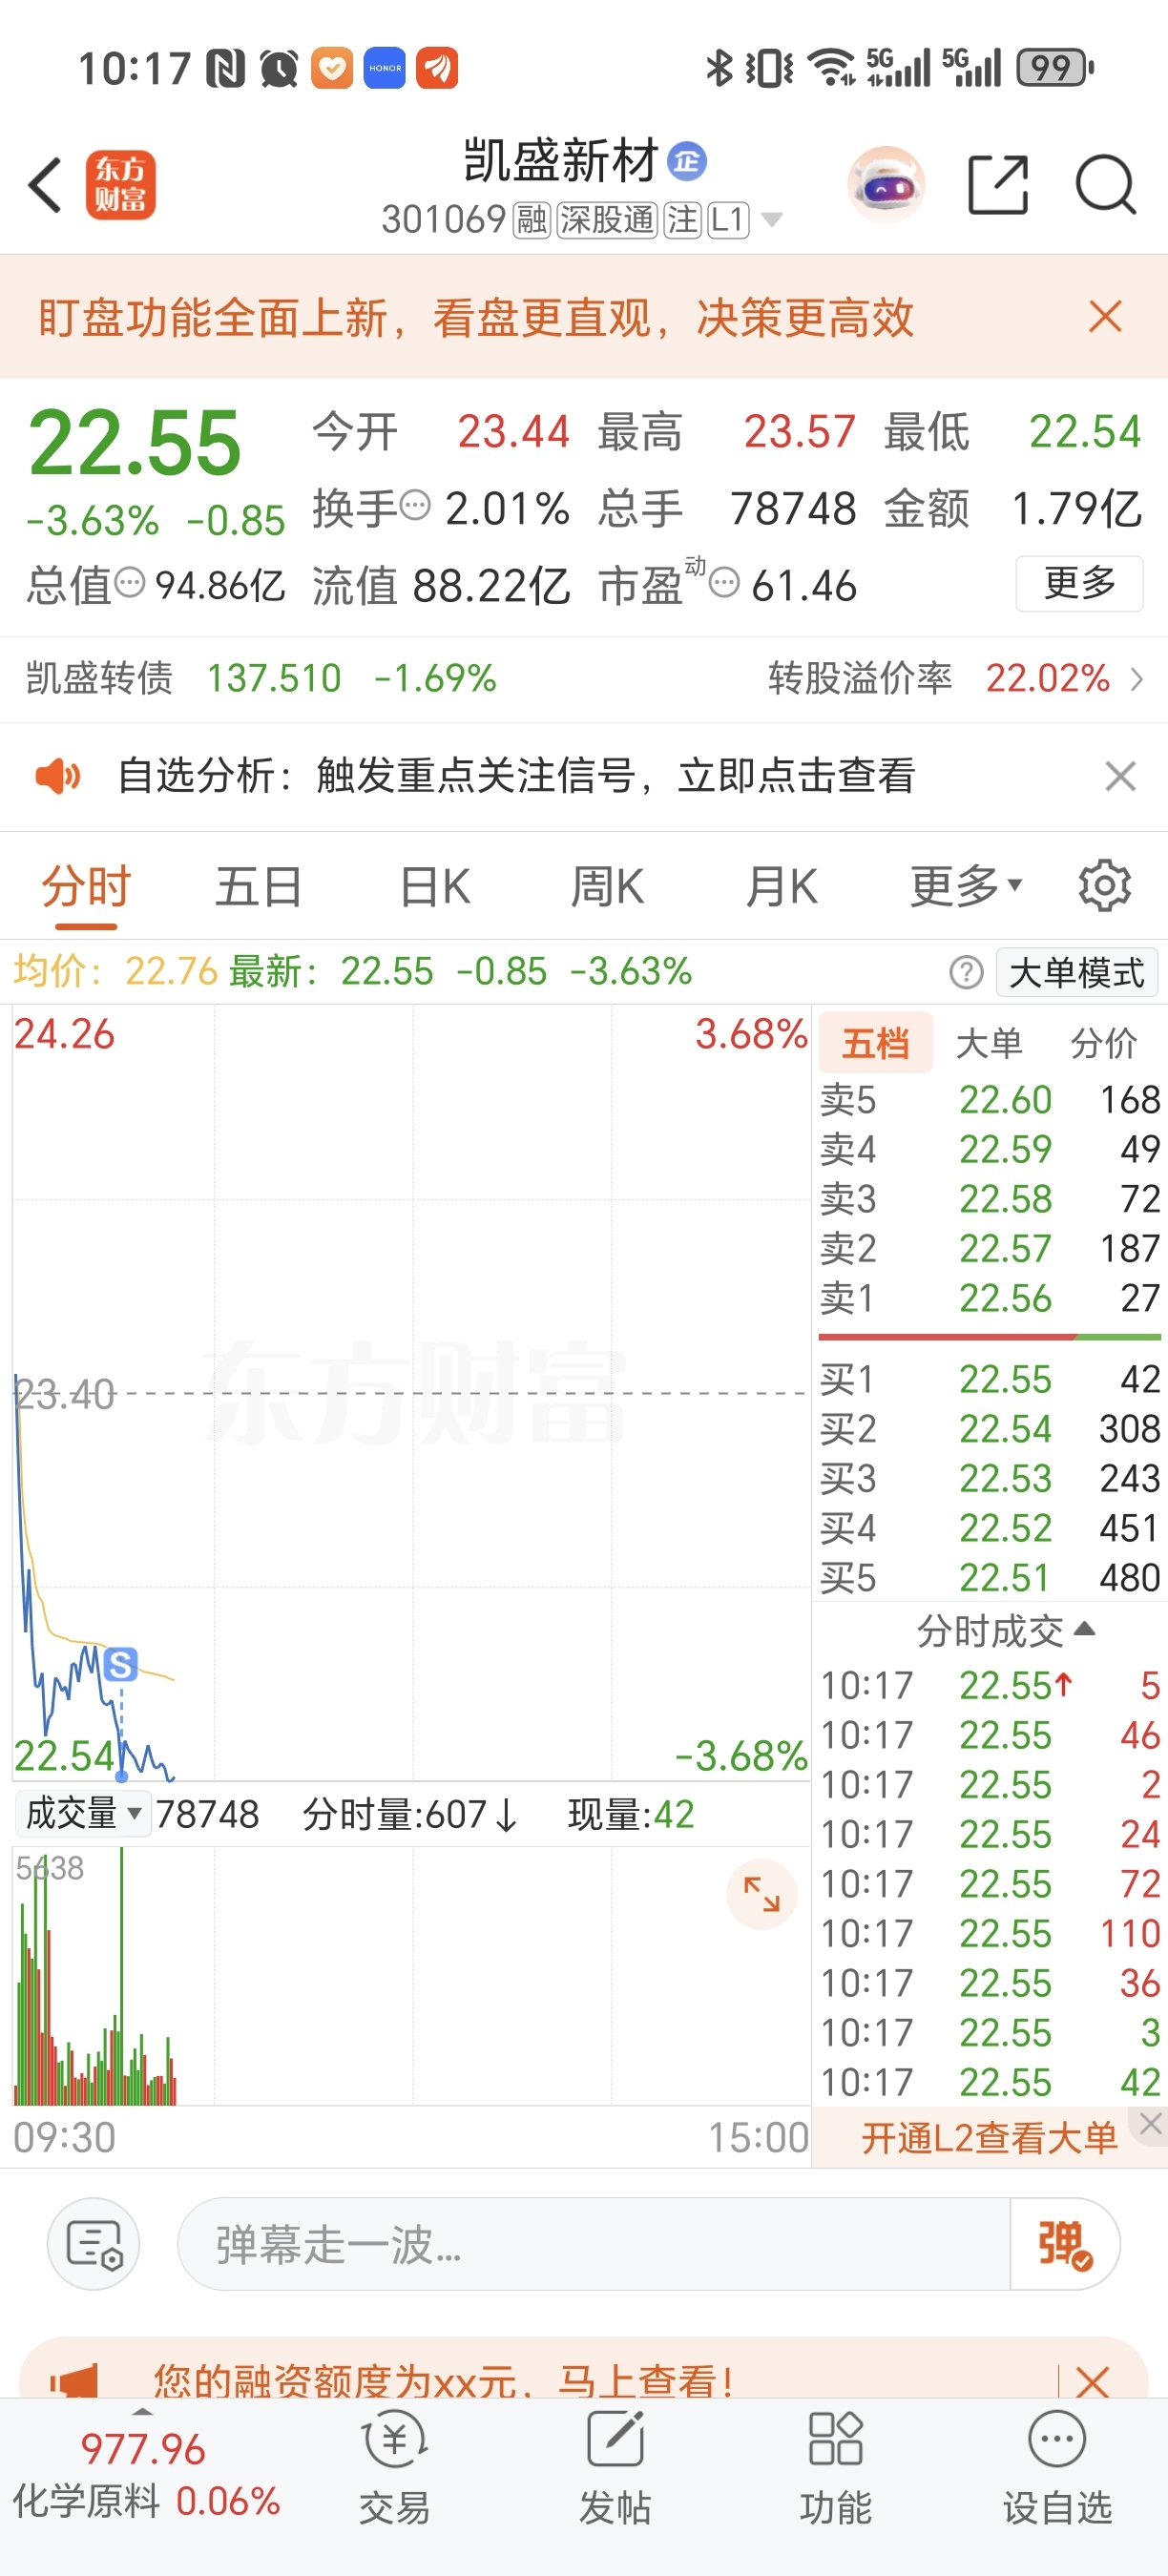This screenshot has width=1168, height=2576.
Task: Toggle the 弹 danmaku switch
Action: click(x=1064, y=2244)
